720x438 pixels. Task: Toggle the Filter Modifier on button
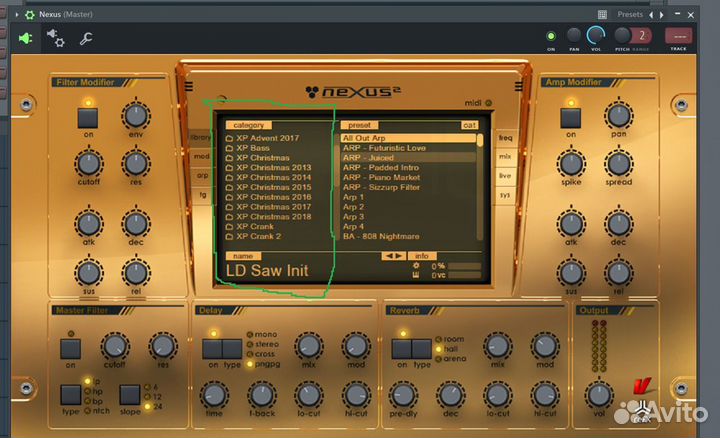88,118
